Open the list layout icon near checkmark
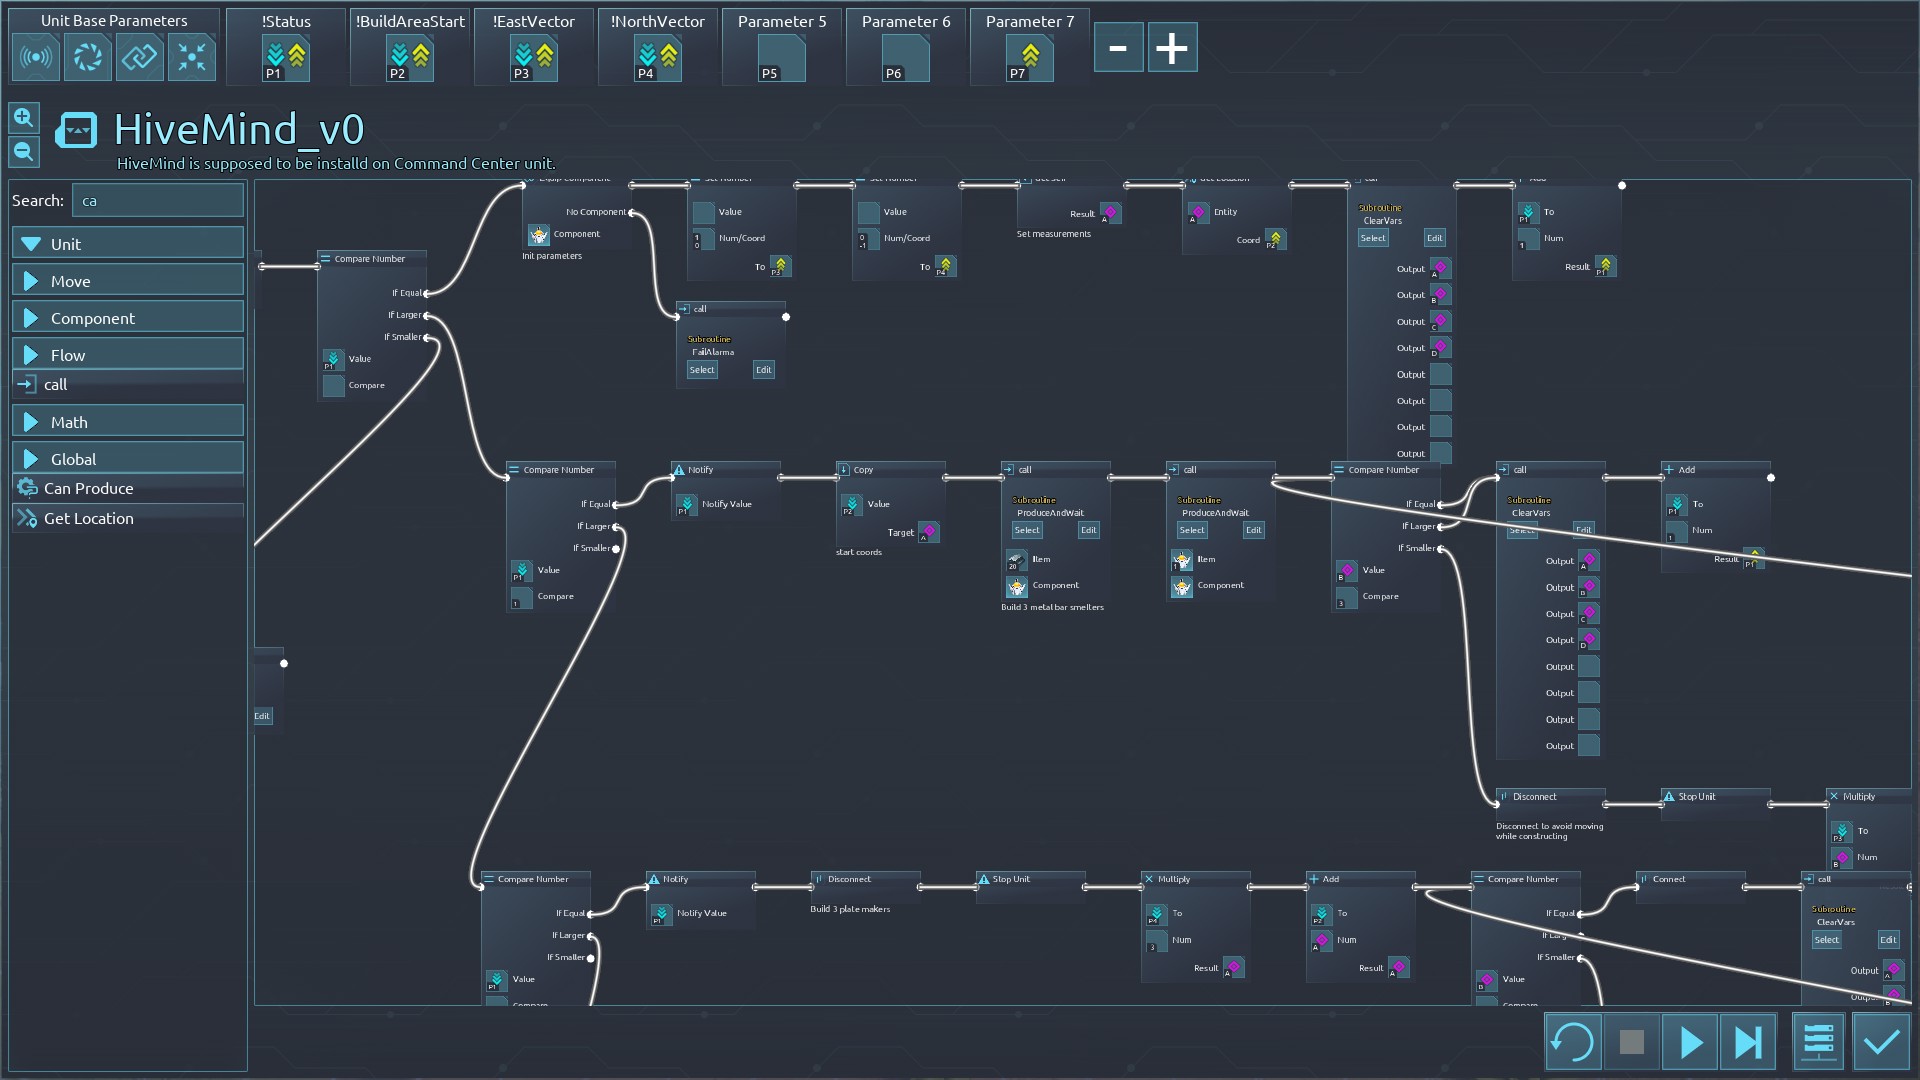1920x1080 pixels. [x=1818, y=1043]
